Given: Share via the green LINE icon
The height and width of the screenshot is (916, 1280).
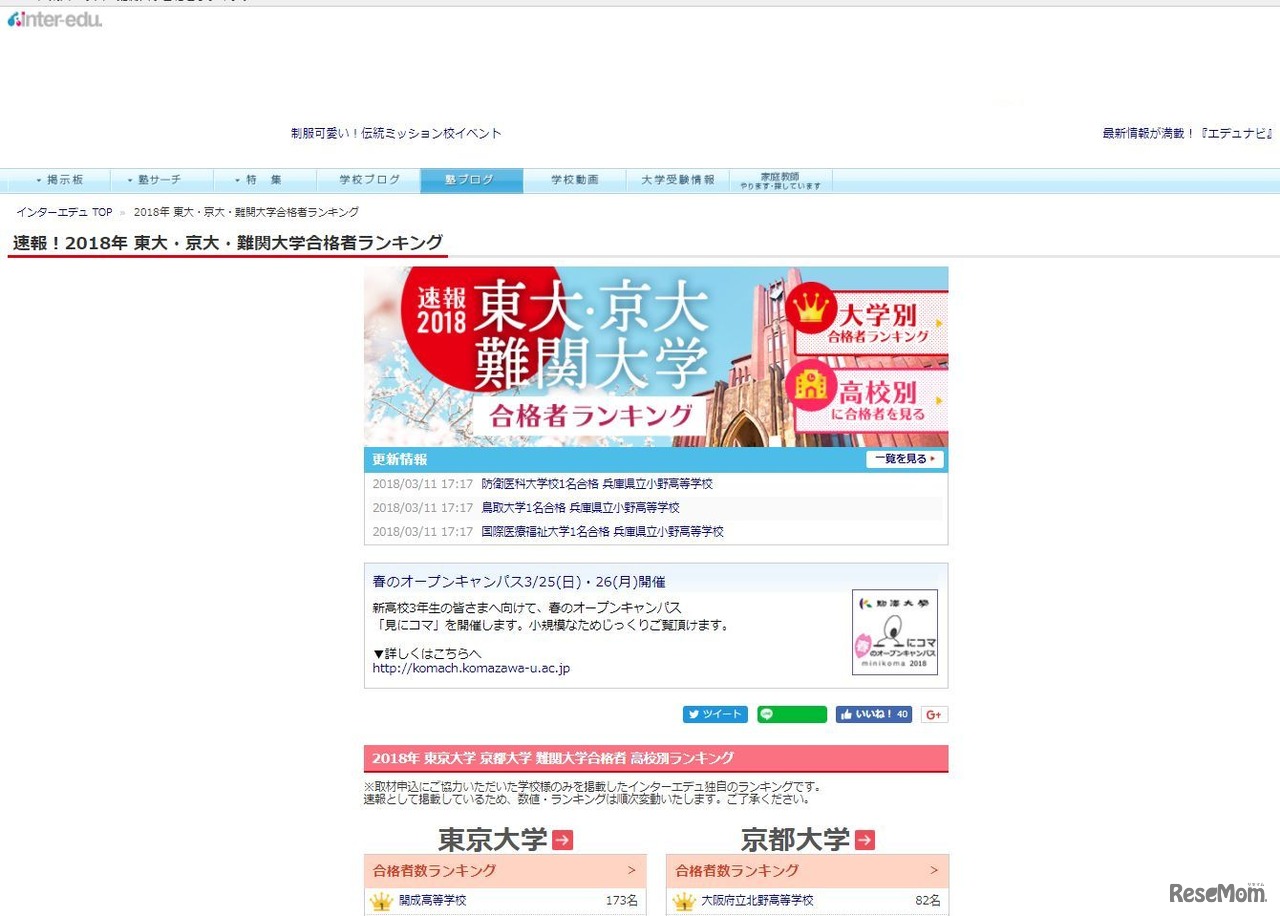Looking at the screenshot, I should coord(791,714).
